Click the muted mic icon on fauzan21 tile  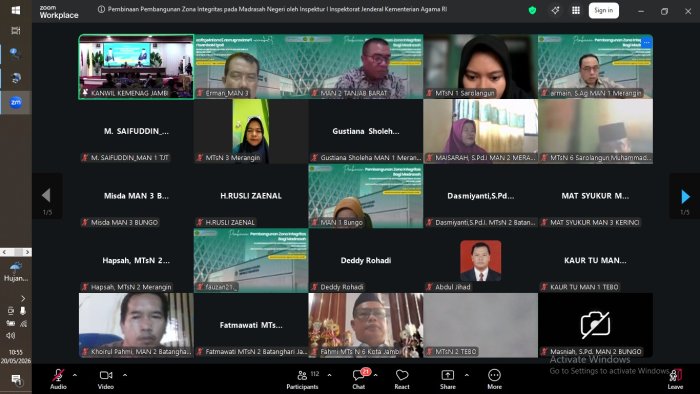(x=200, y=287)
